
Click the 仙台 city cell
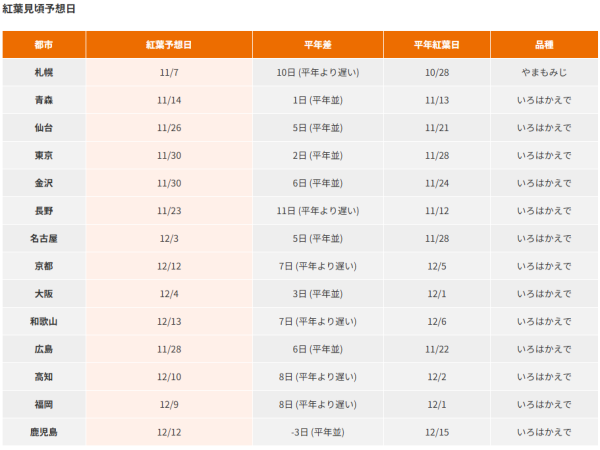[x=44, y=128]
